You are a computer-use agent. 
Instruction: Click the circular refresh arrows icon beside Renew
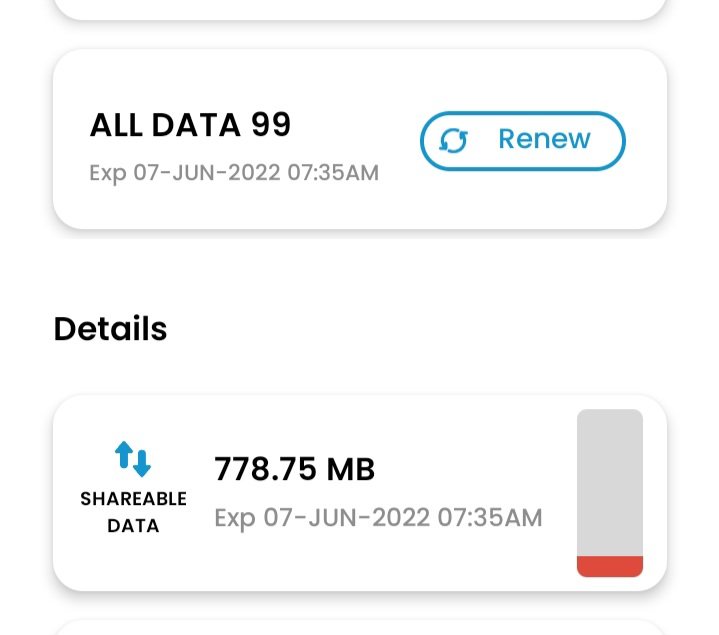(454, 140)
